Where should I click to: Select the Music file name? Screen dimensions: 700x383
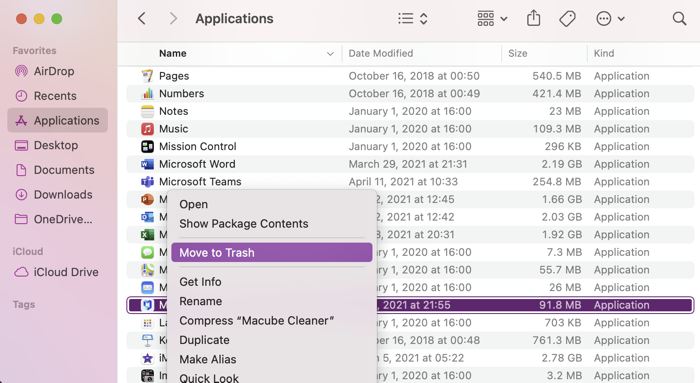click(x=174, y=129)
